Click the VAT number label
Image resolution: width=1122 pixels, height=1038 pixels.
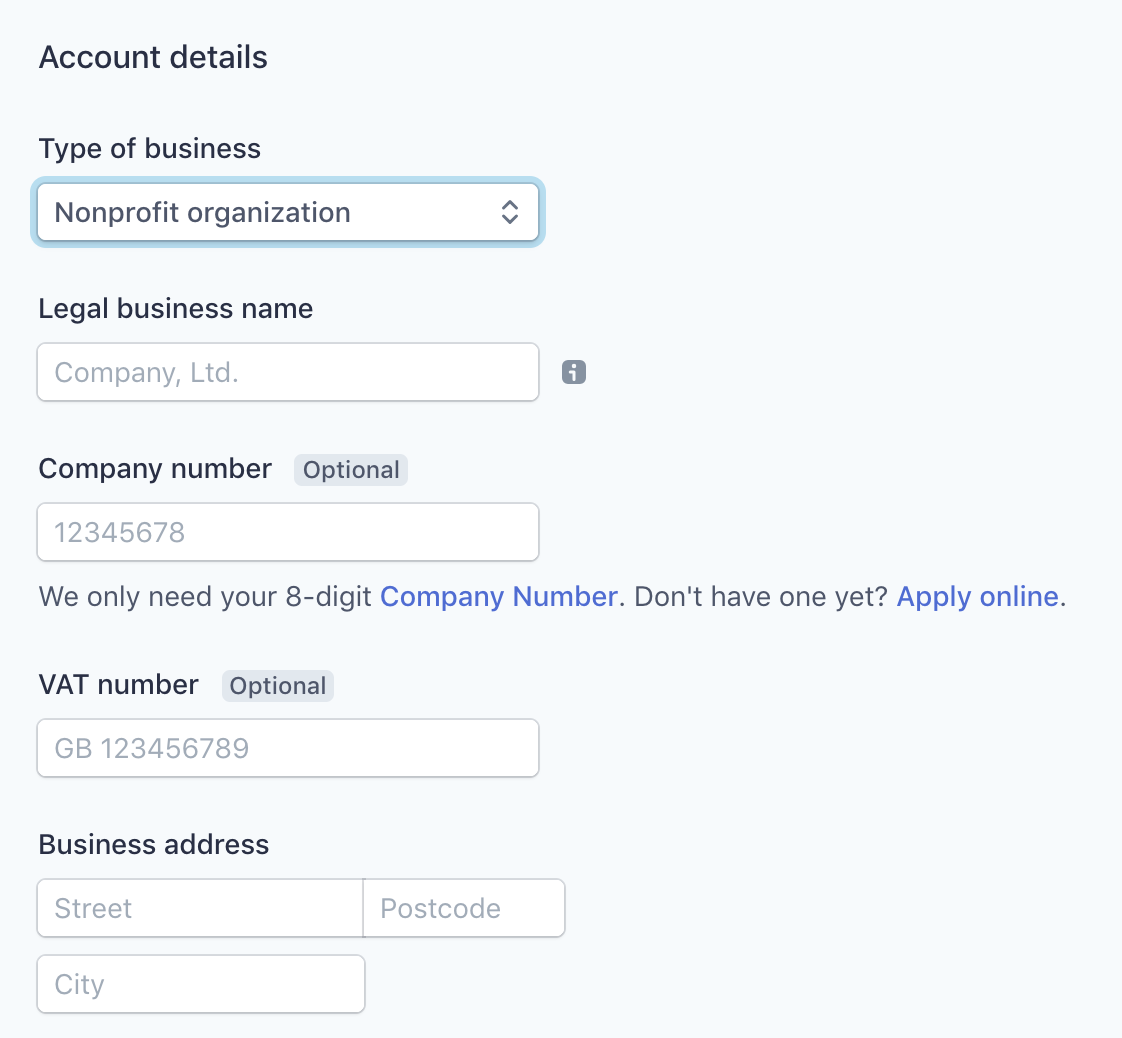pos(119,685)
